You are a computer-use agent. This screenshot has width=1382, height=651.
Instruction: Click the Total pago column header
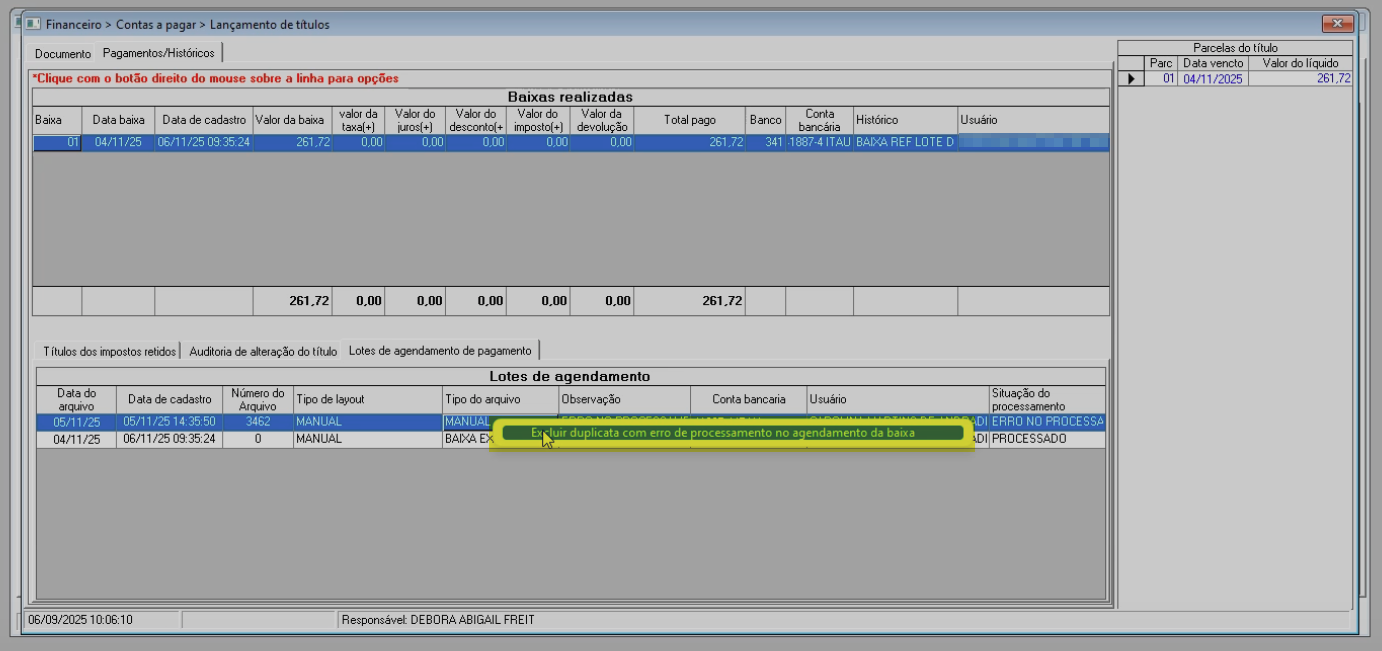coord(689,120)
